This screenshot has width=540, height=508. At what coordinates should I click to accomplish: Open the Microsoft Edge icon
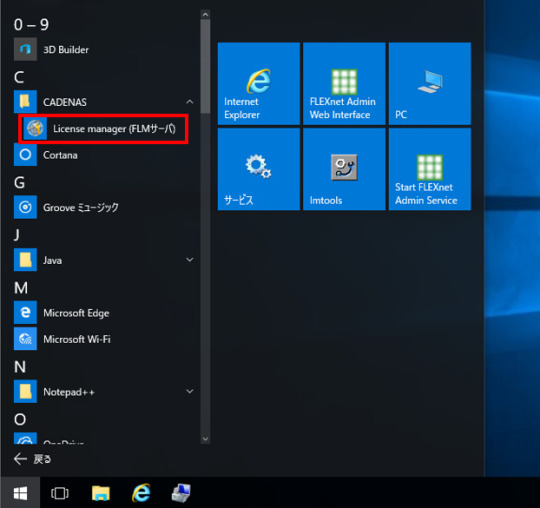click(x=25, y=312)
